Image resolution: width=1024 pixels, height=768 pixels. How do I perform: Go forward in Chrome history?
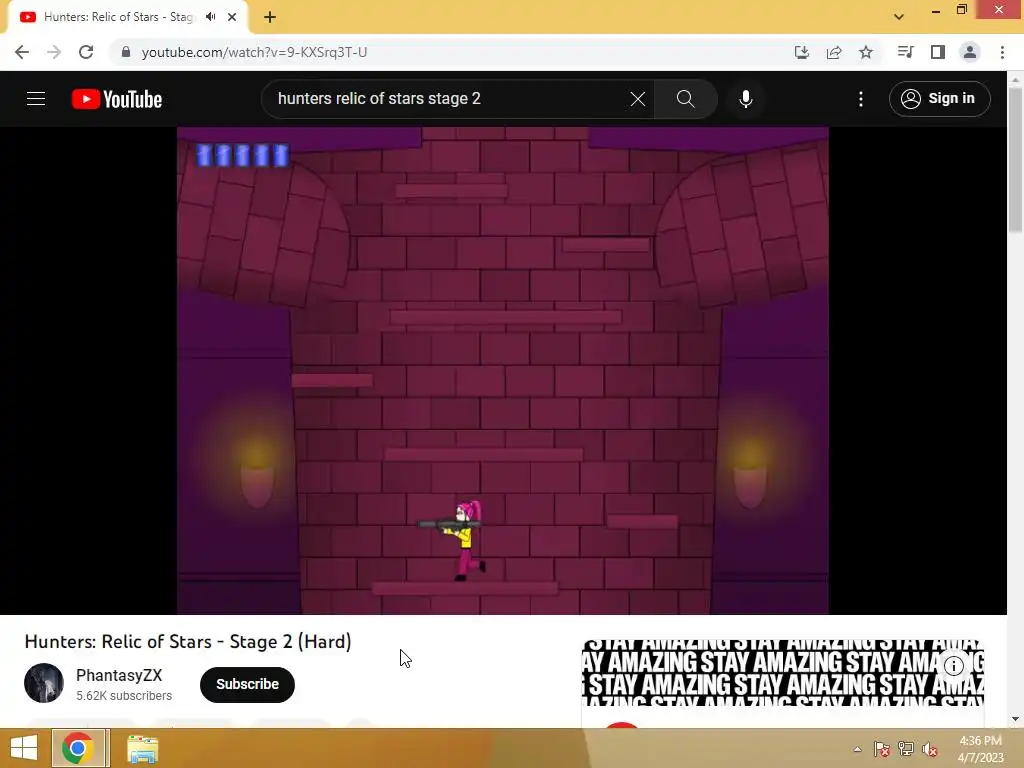point(54,52)
